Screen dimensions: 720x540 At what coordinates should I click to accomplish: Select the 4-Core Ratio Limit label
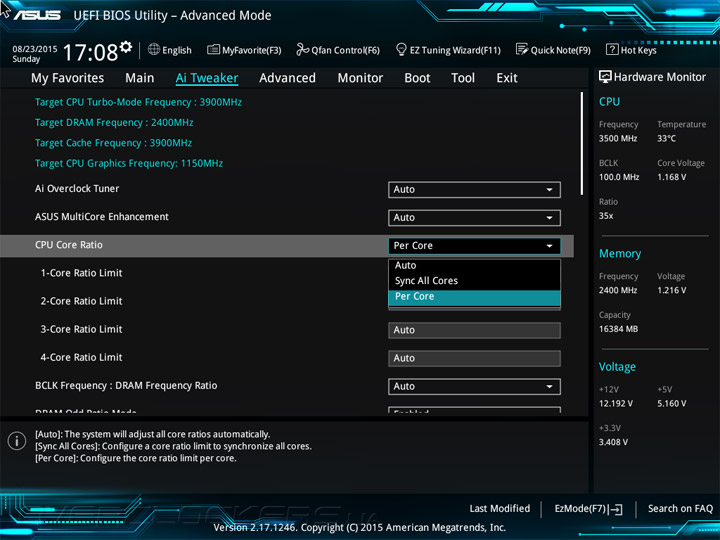coord(81,357)
